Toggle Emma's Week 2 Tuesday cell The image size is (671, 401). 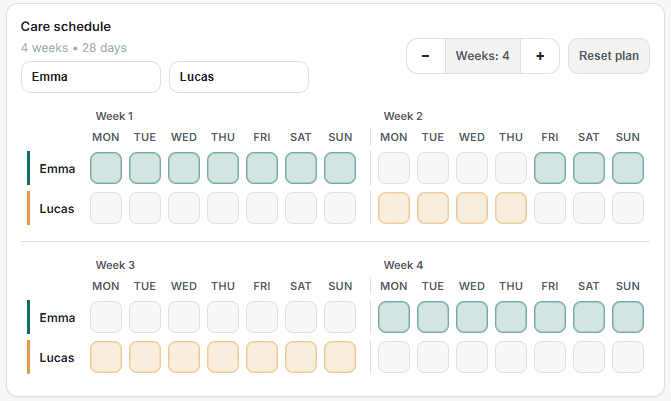click(x=433, y=168)
